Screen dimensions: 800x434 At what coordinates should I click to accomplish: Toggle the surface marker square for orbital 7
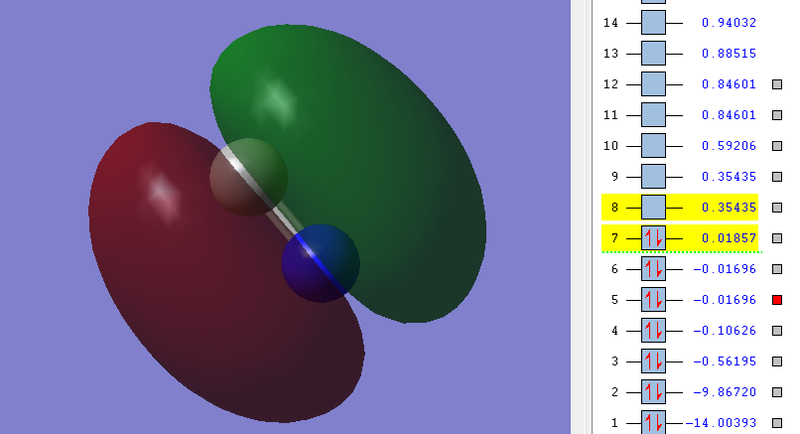coord(777,238)
